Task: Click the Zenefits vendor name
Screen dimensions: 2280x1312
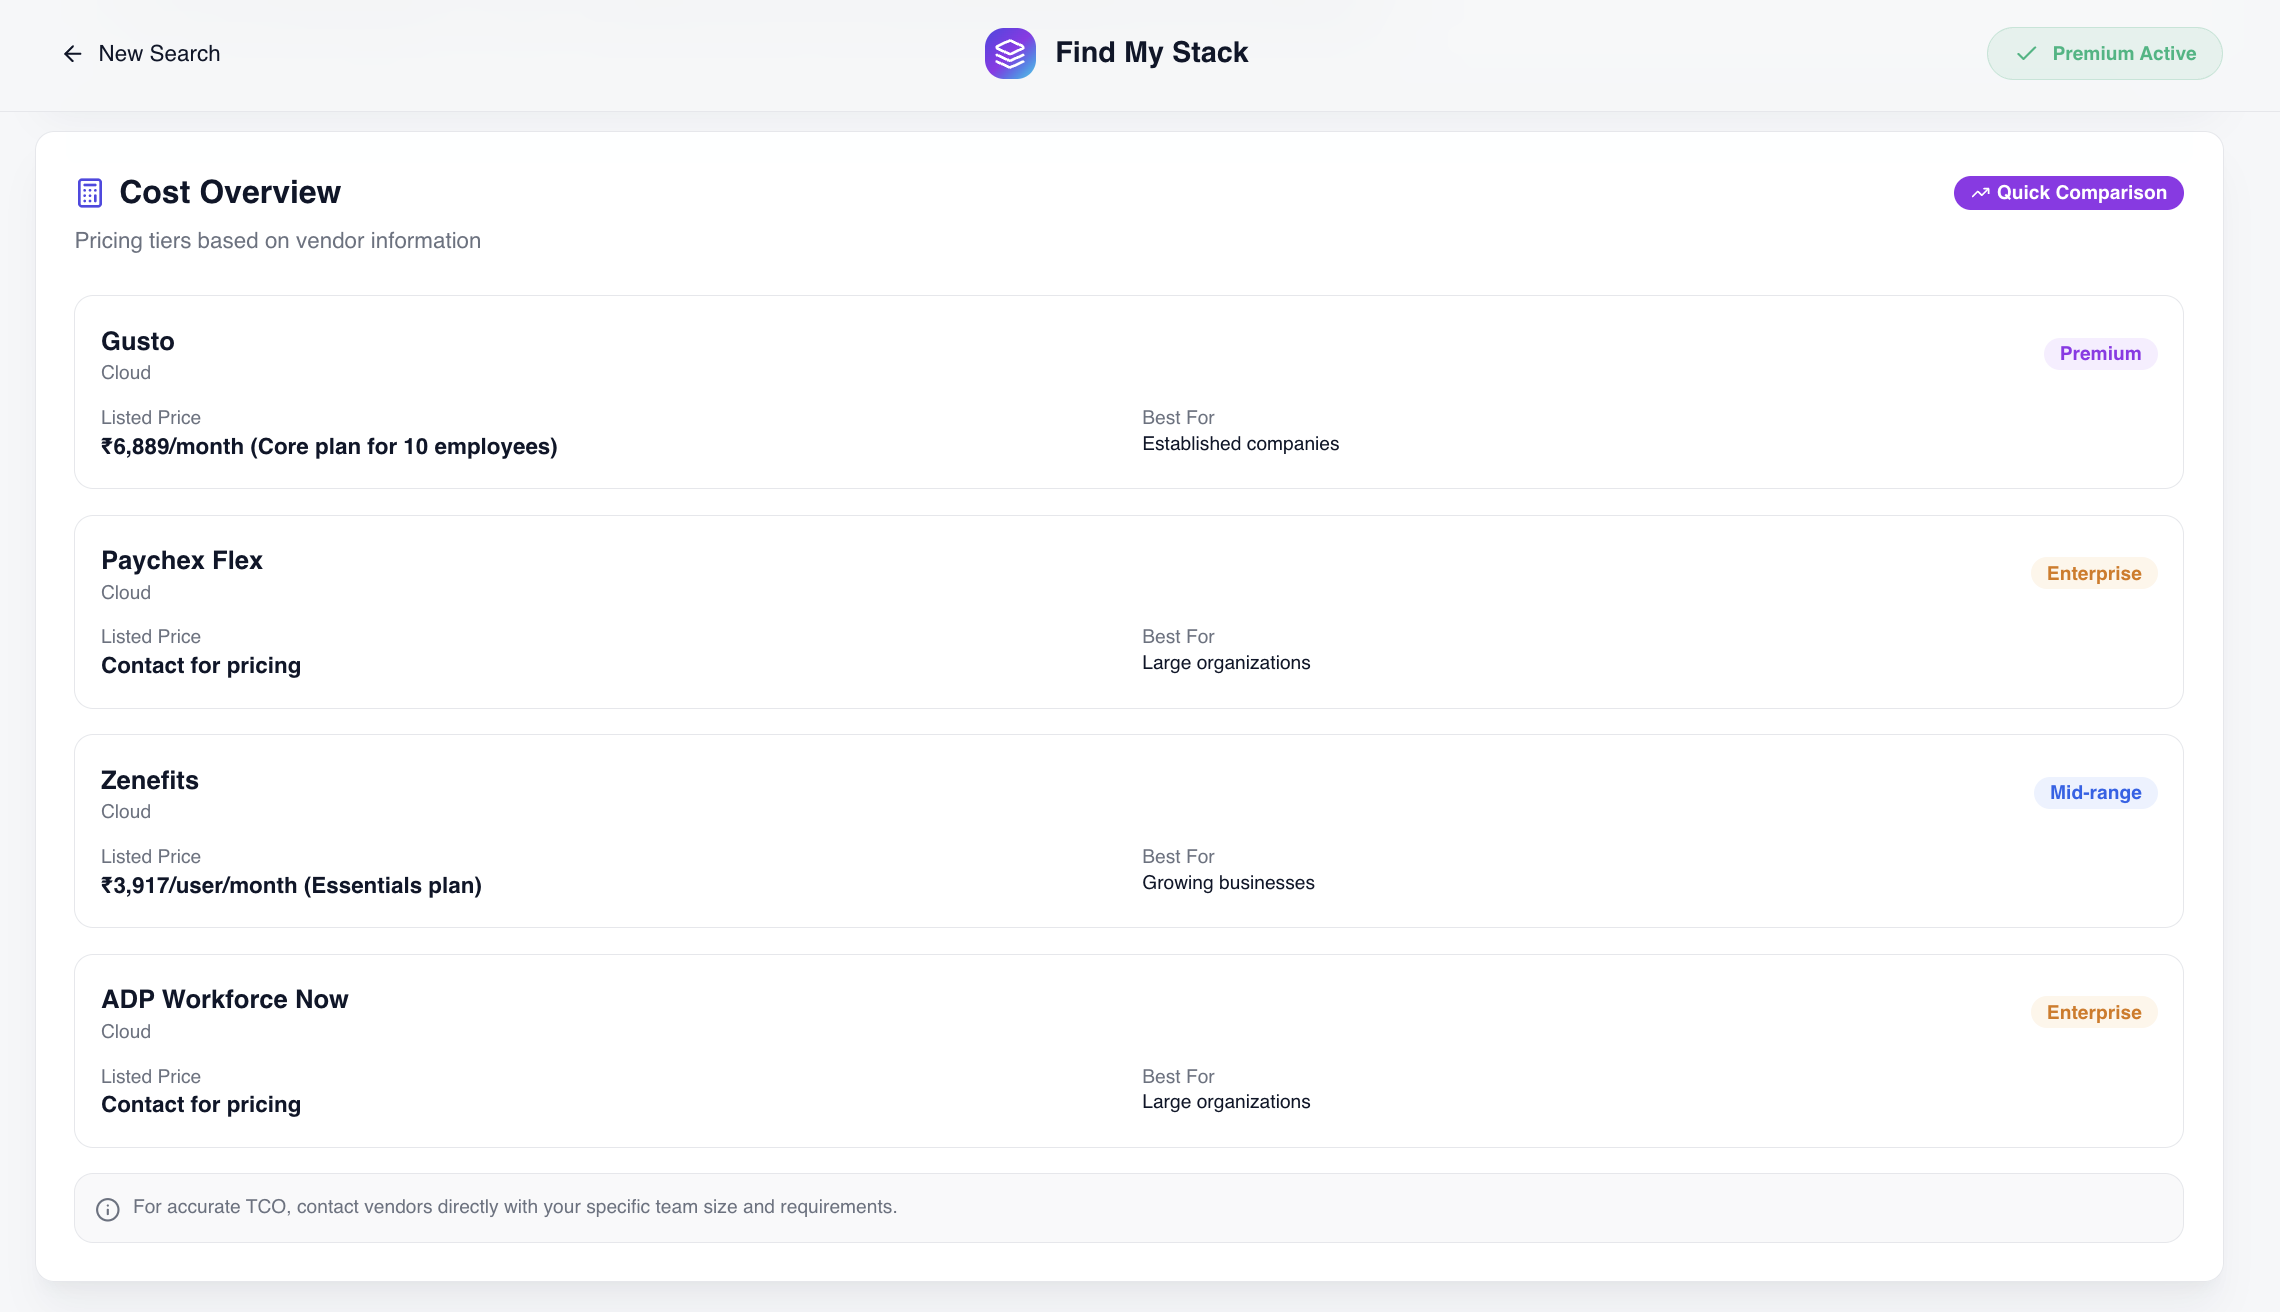Action: 149,780
